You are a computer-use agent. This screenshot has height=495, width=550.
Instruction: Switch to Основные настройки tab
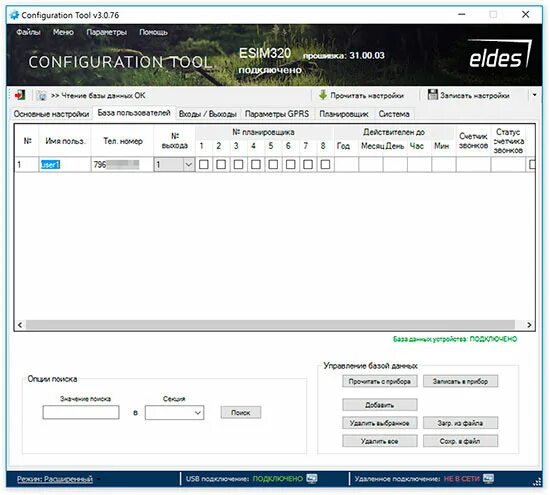51,114
